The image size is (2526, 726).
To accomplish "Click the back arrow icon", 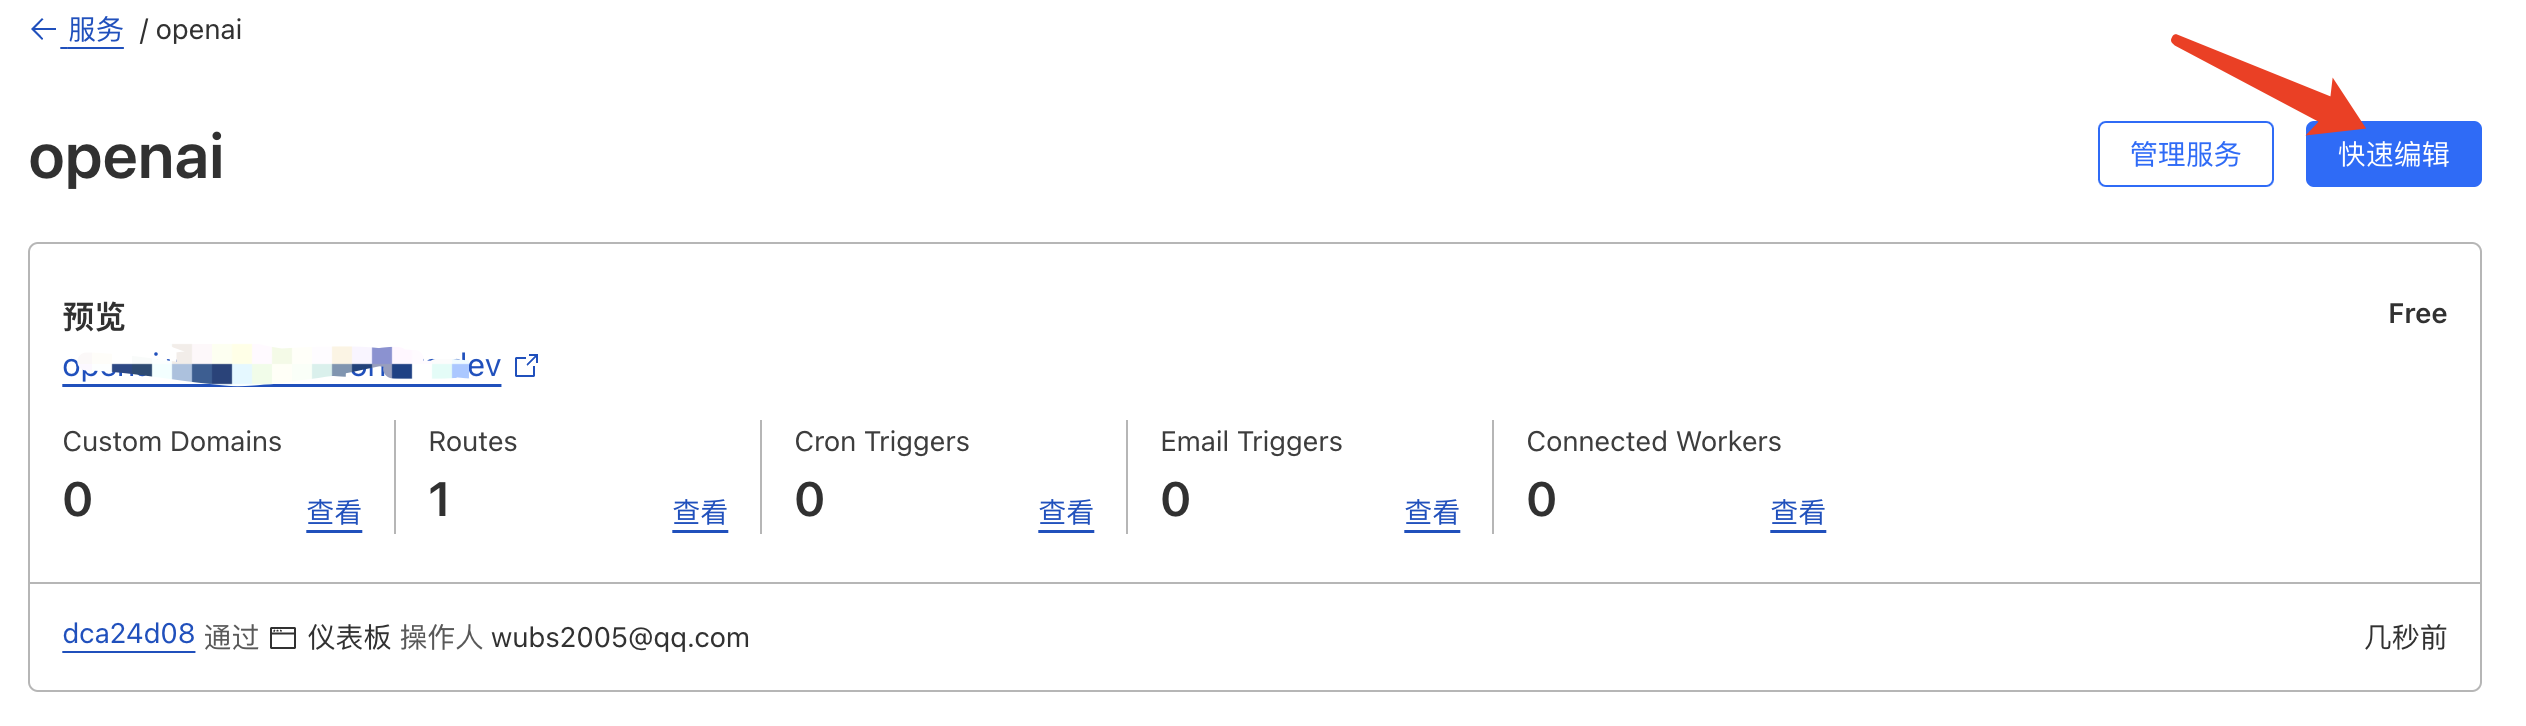I will (x=42, y=30).
